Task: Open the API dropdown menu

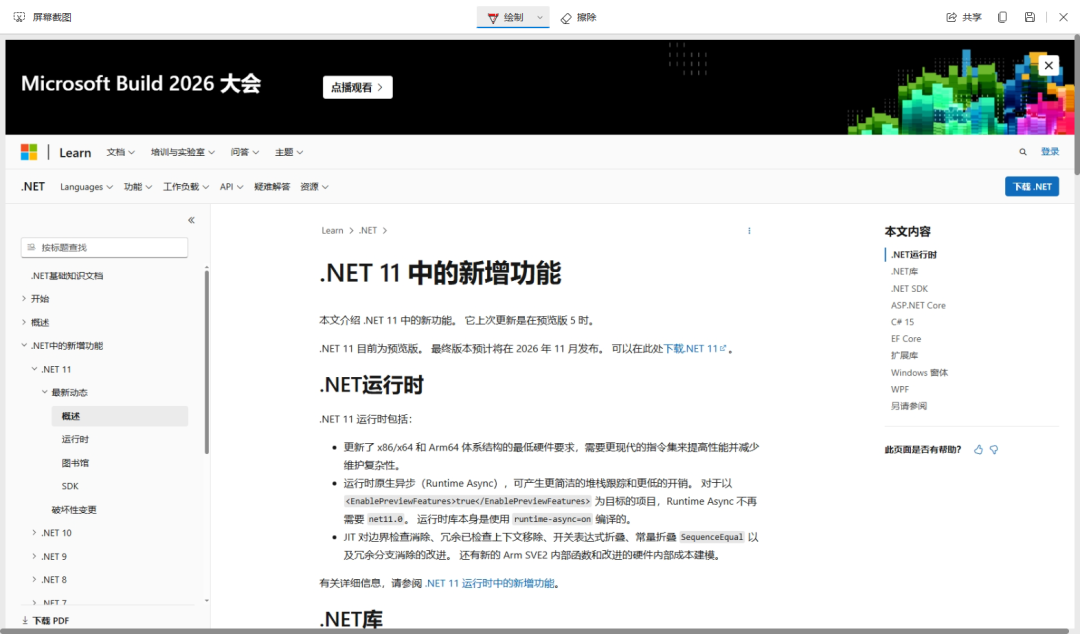Action: coord(231,187)
